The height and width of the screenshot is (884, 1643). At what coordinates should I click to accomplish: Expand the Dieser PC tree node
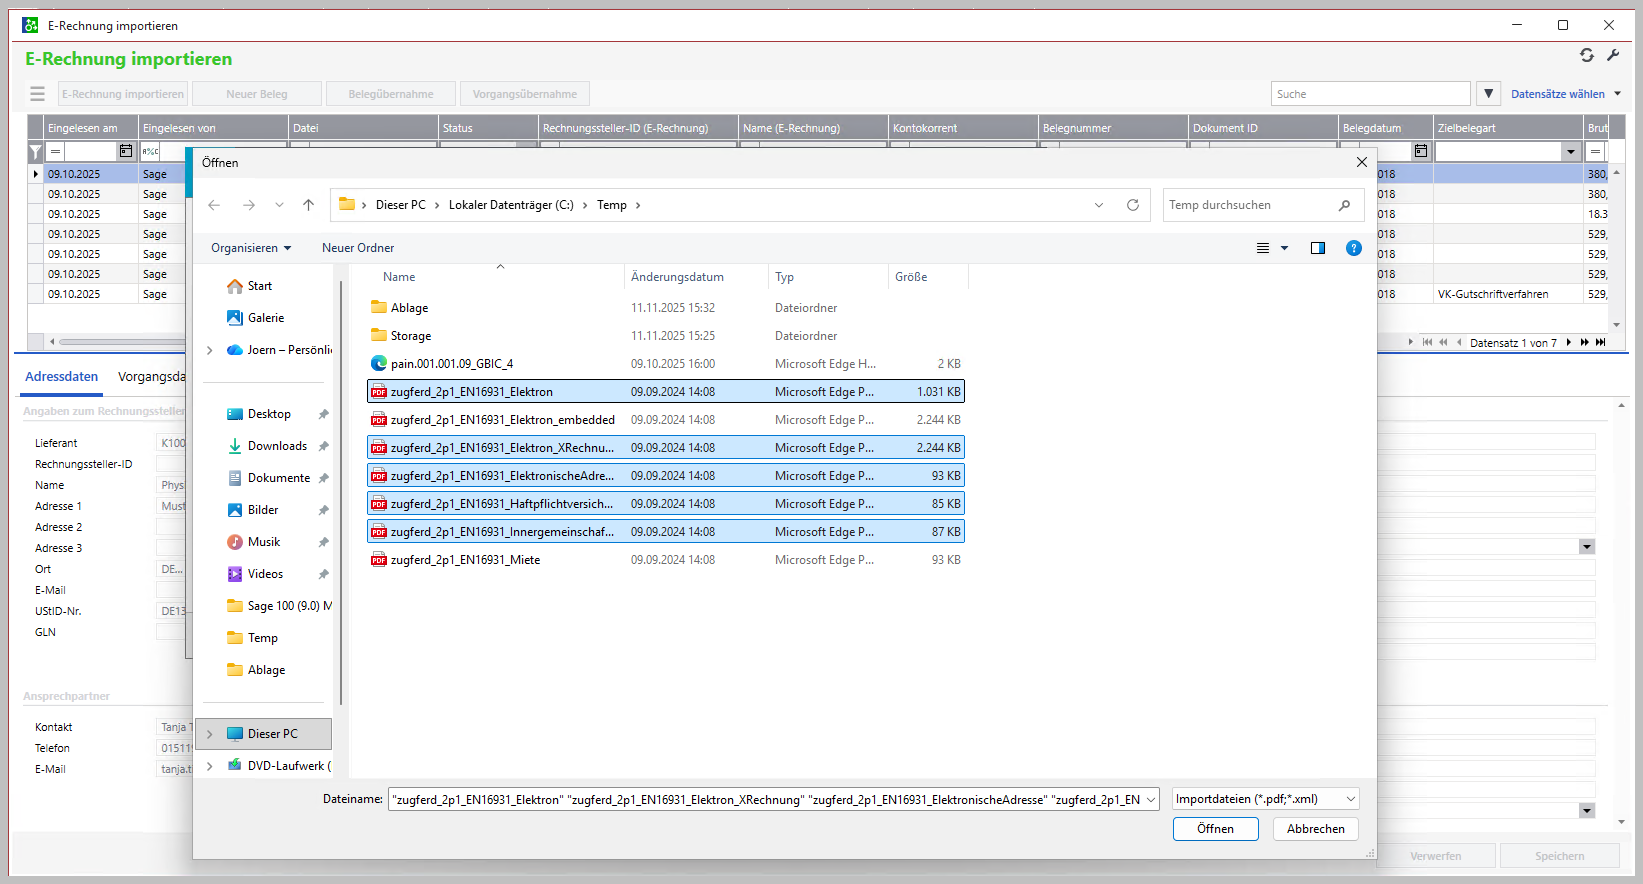point(210,734)
